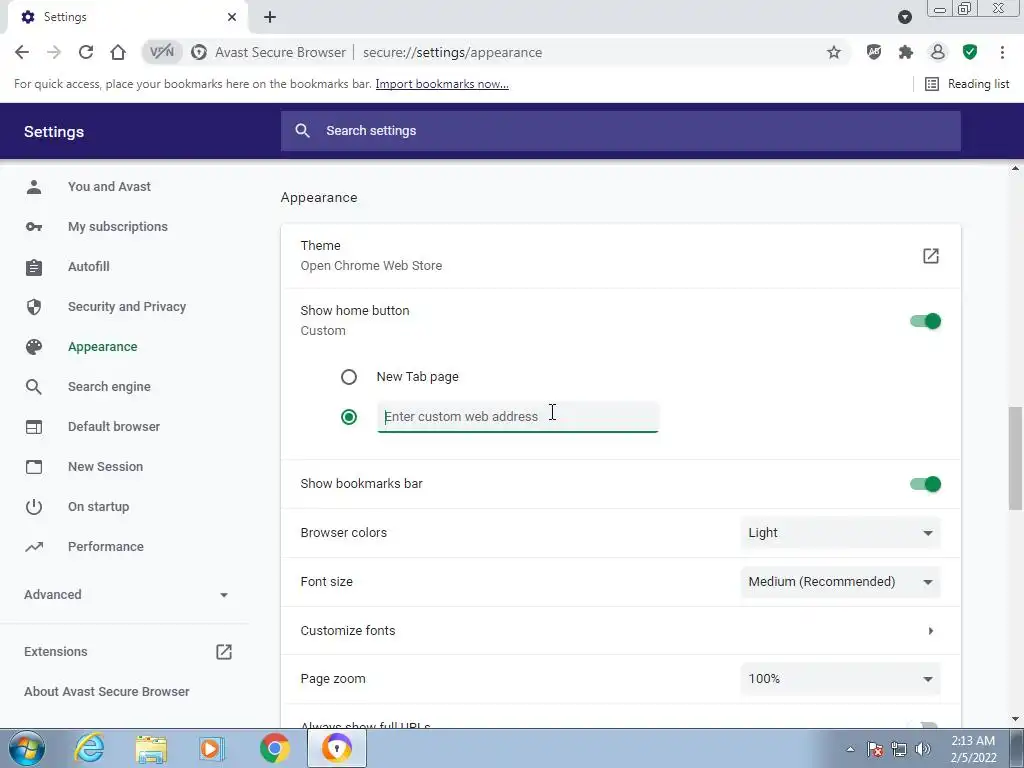Expand the Advanced section
1024x768 pixels.
click(126, 594)
